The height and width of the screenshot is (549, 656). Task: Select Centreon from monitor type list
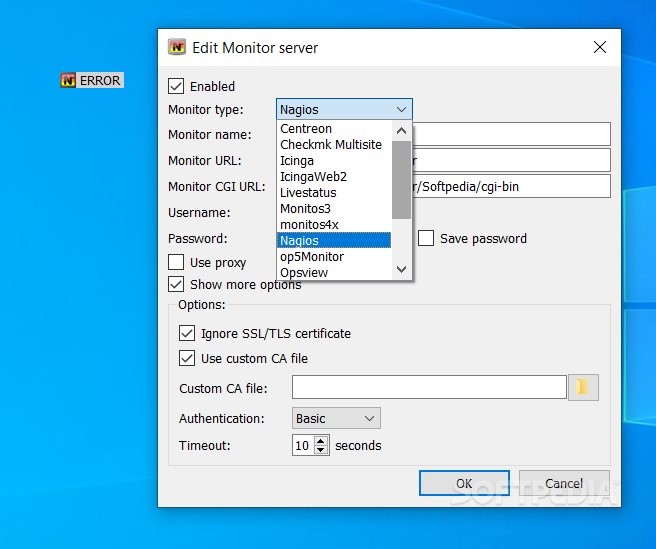coord(334,128)
